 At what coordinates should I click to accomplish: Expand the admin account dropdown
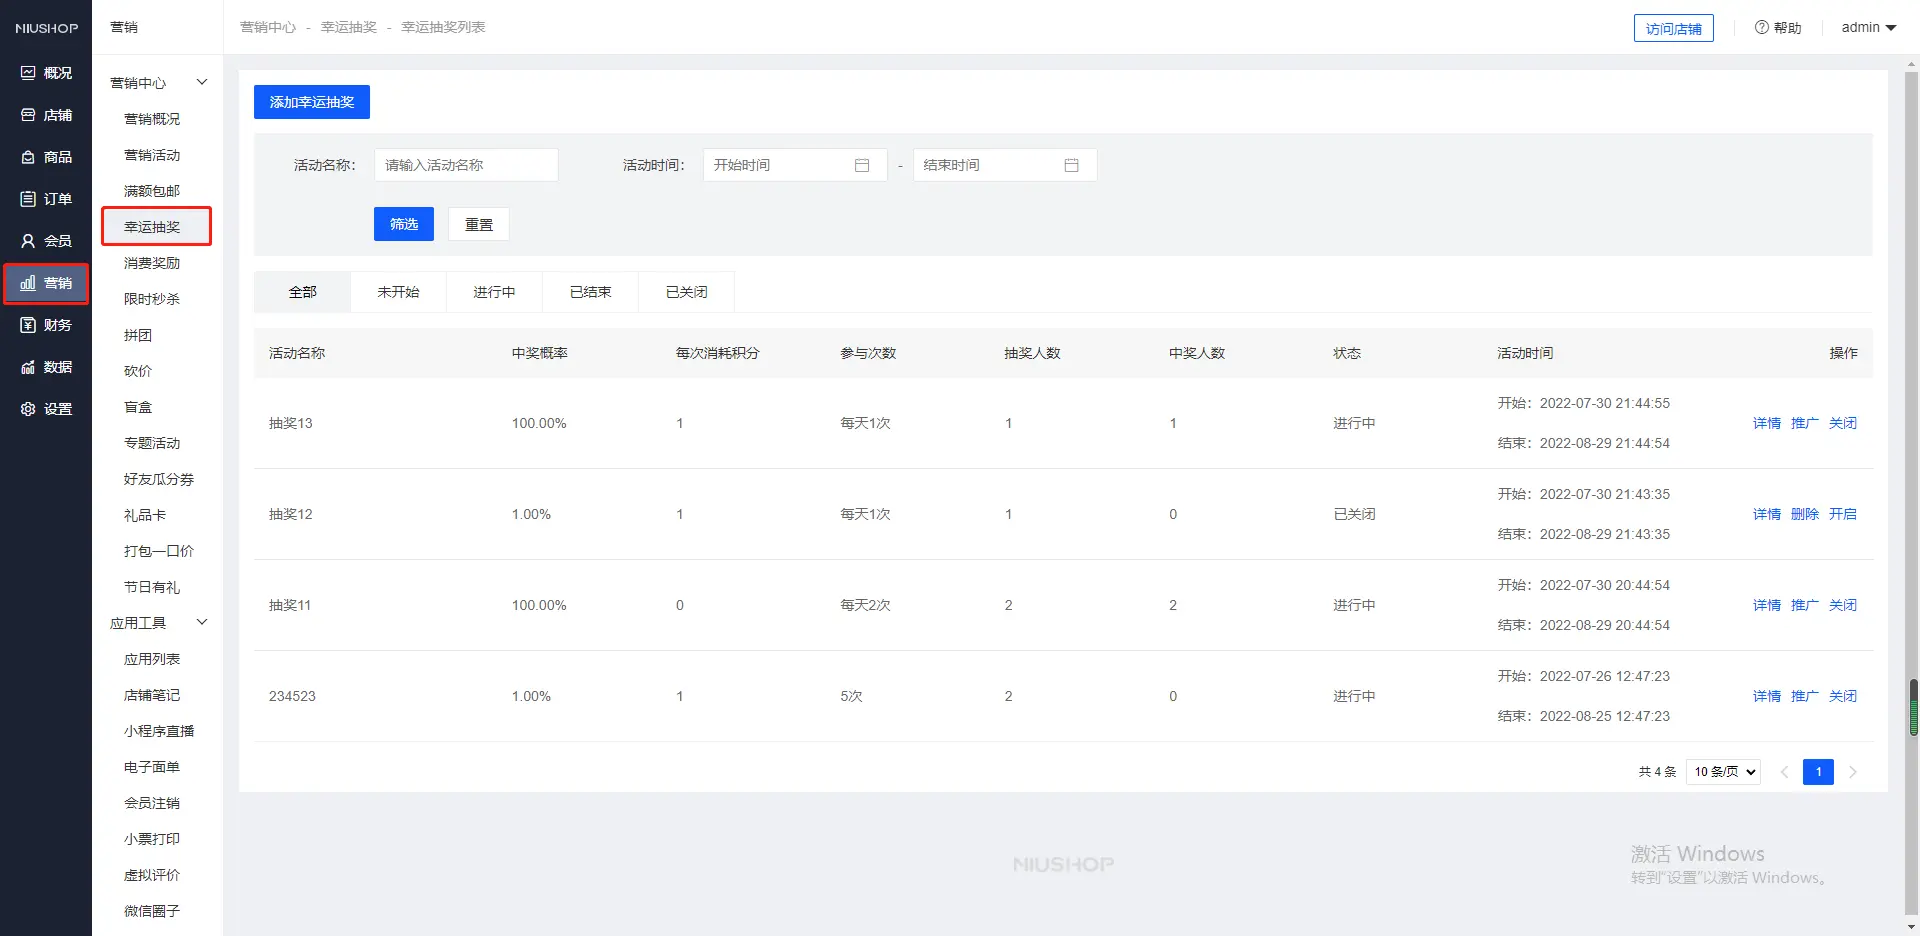coord(1868,28)
